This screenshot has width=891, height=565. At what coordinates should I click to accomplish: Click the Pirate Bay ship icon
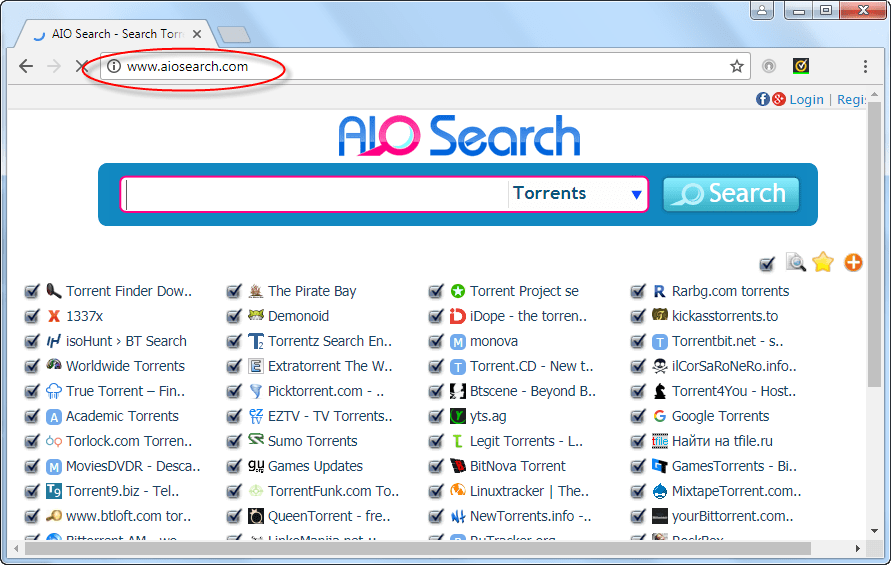pyautogui.click(x=256, y=291)
